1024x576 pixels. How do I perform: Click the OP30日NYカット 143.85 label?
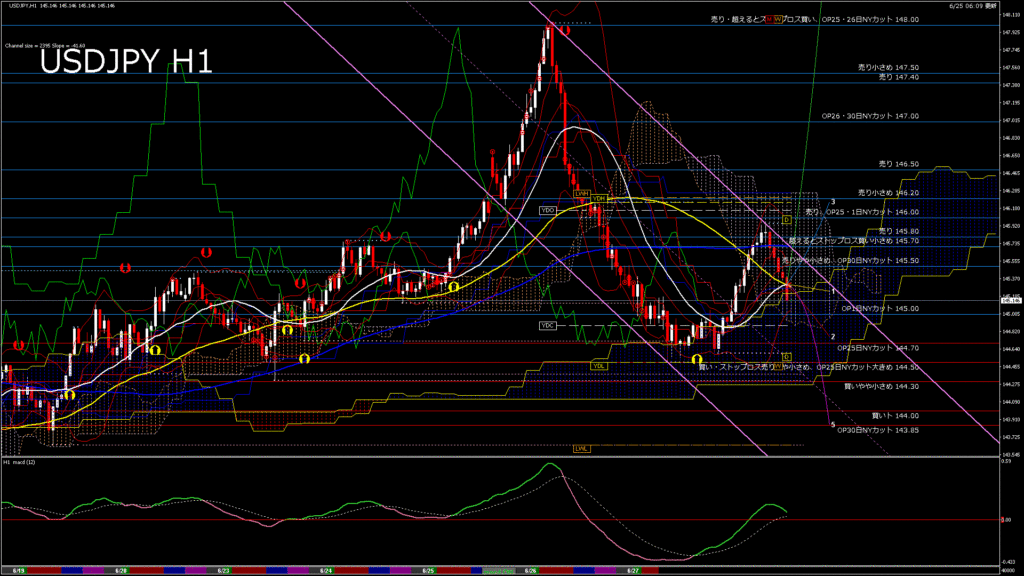coord(878,431)
